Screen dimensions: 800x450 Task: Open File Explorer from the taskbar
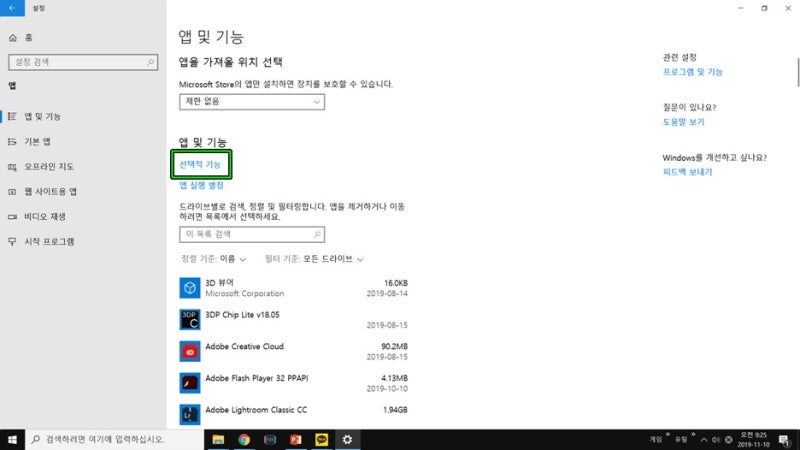(218, 439)
